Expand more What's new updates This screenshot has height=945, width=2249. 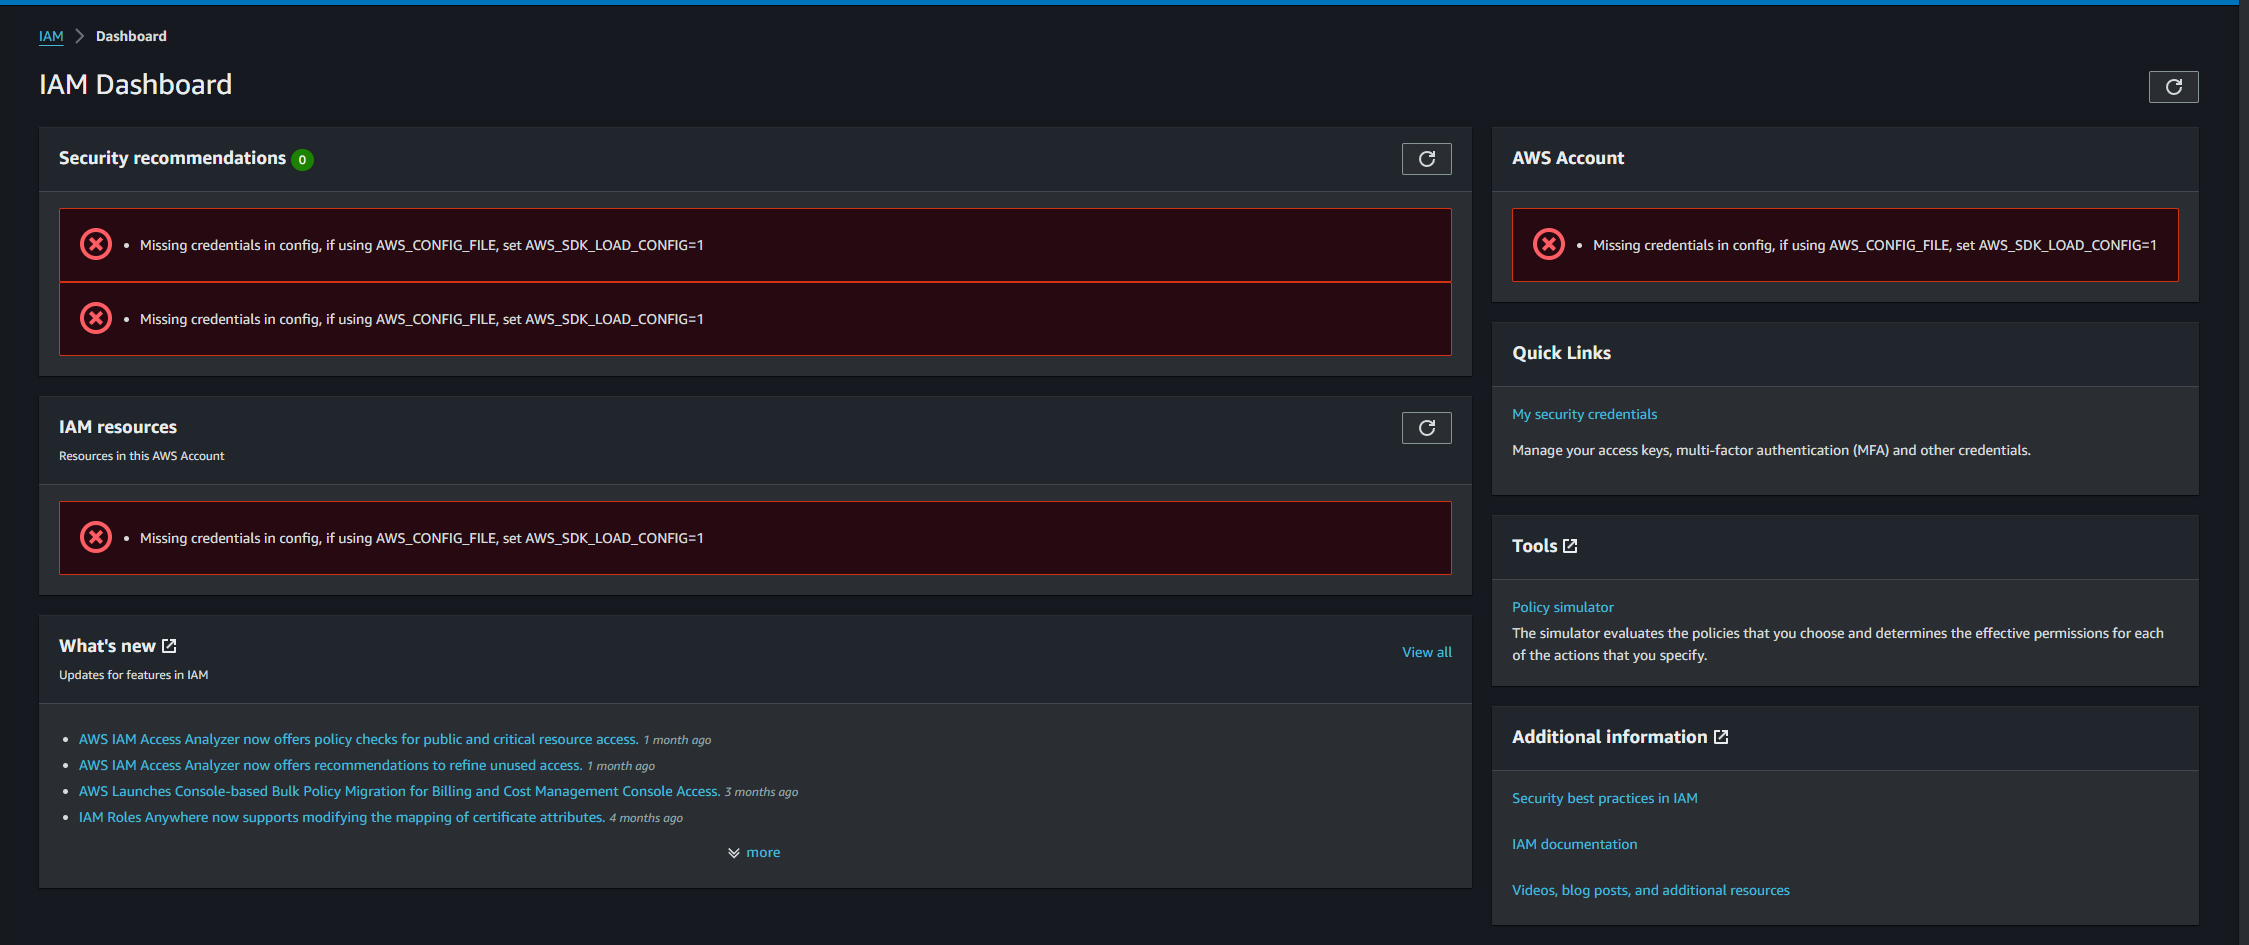[754, 853]
